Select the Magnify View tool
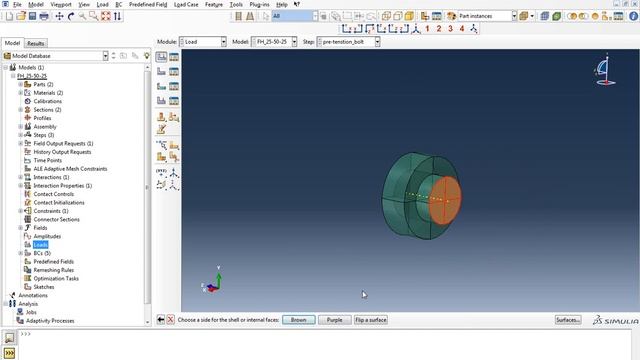The height and width of the screenshot is (360, 640). 82,16
